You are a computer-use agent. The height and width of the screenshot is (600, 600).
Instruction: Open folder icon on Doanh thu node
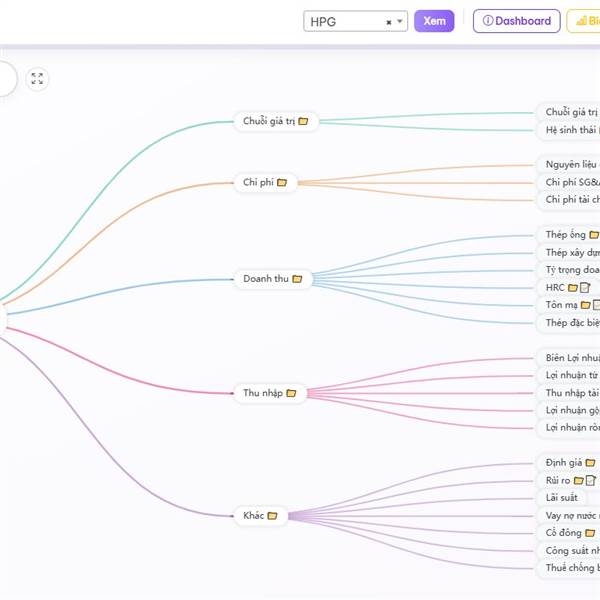297,279
